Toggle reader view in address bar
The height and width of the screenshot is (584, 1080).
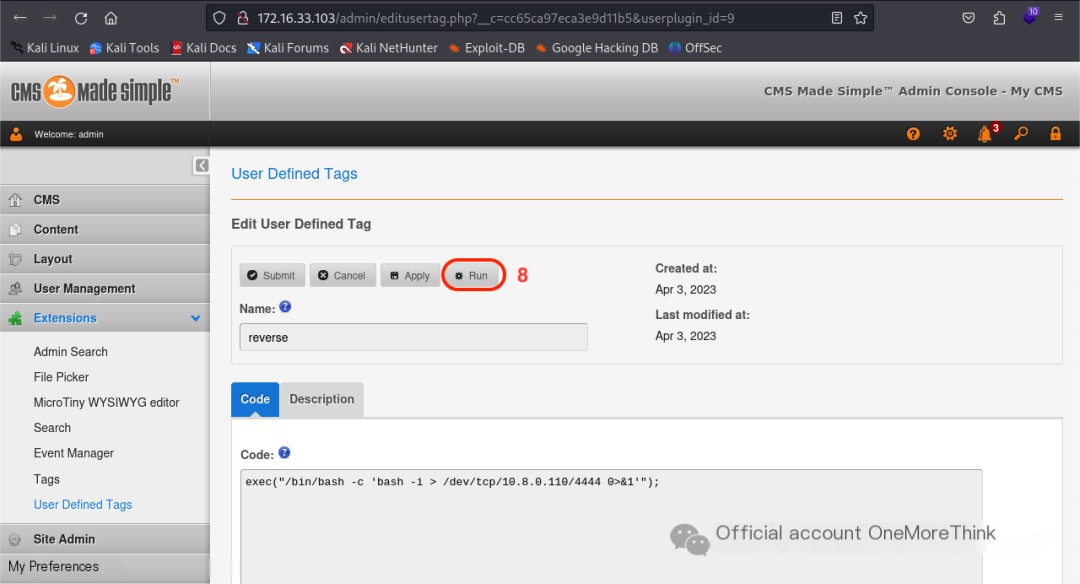[x=837, y=18]
